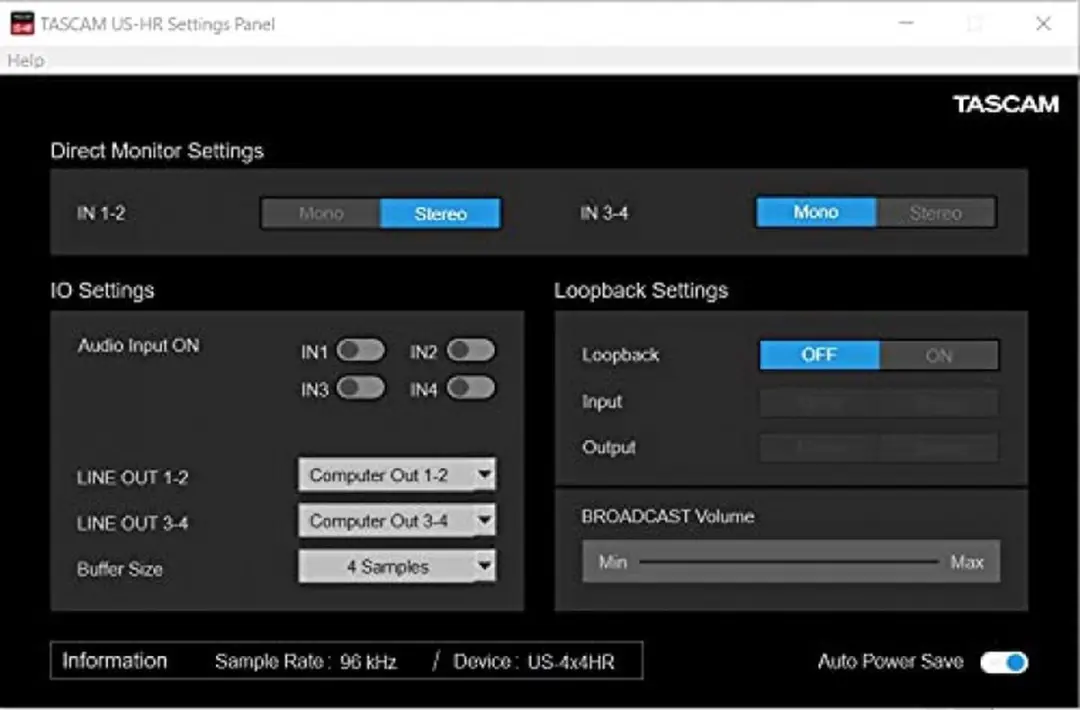
Task: Open the Buffer Size dropdown
Action: click(x=397, y=566)
